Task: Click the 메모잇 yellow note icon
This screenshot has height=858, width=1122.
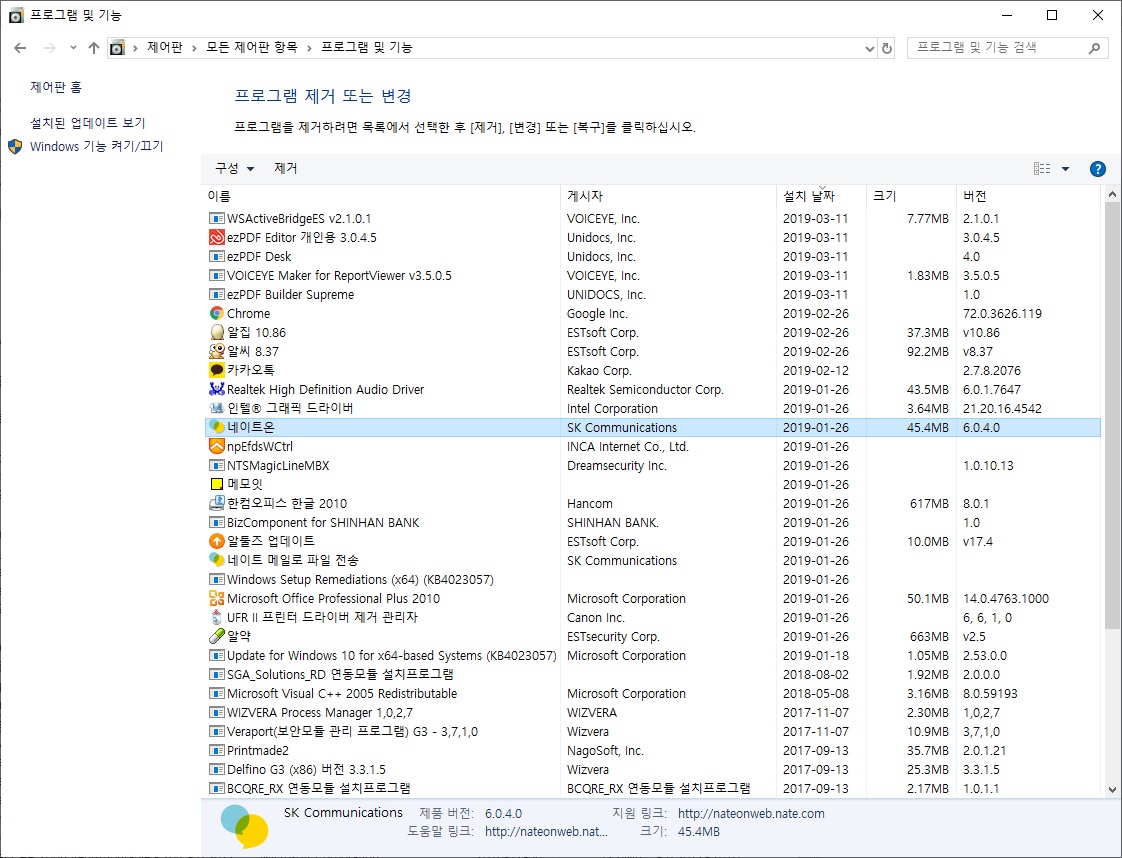Action: click(x=217, y=484)
